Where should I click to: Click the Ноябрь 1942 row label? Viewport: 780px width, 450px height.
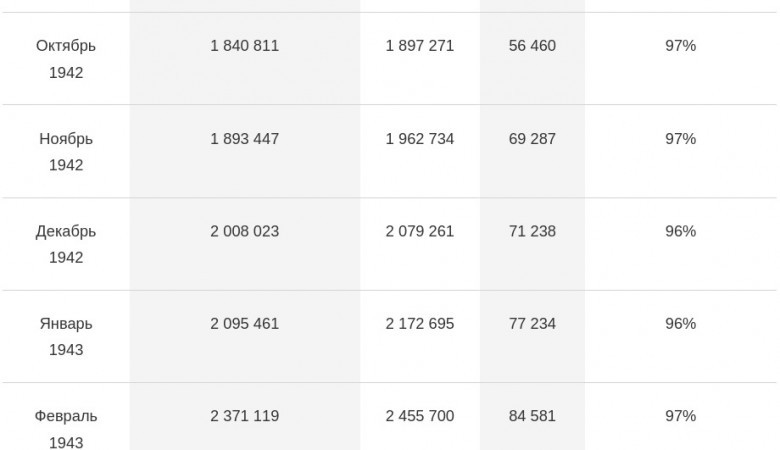(66, 152)
